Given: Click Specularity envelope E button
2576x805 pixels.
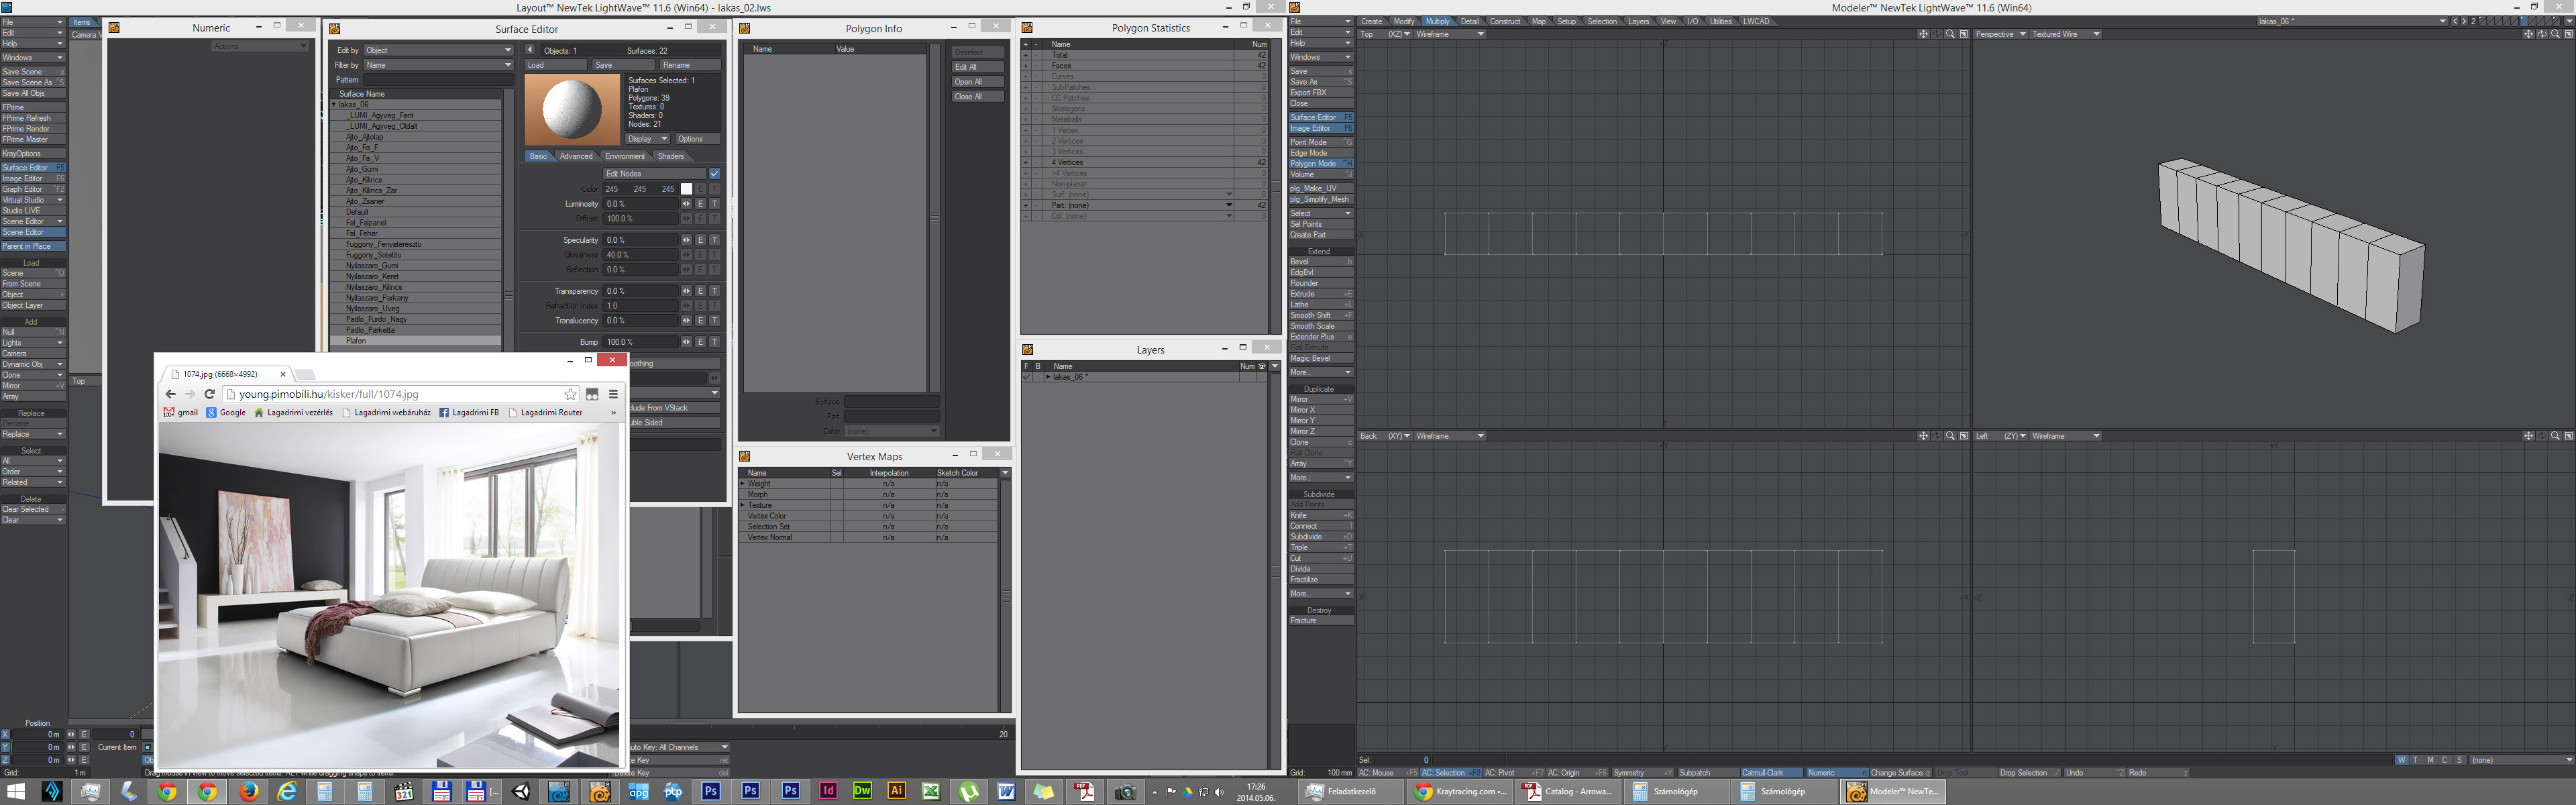Looking at the screenshot, I should 700,240.
